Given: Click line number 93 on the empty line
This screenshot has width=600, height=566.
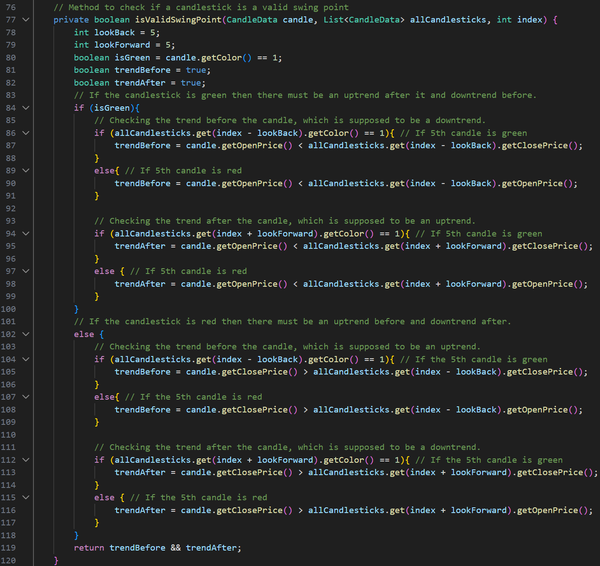Looking at the screenshot, I should coord(16,221).
